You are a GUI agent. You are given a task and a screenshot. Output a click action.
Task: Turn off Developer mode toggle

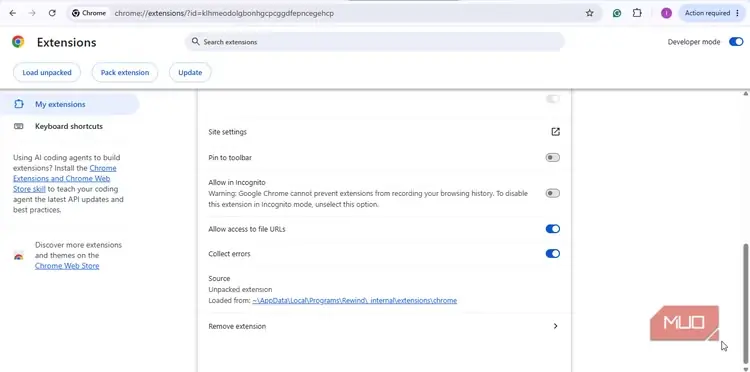736,42
